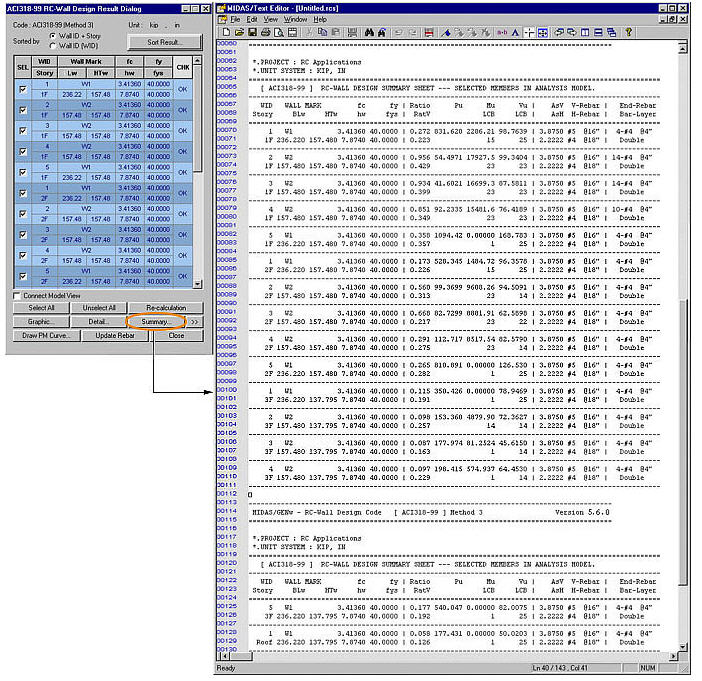
Task: Open the Edit menu
Action: click(252, 19)
